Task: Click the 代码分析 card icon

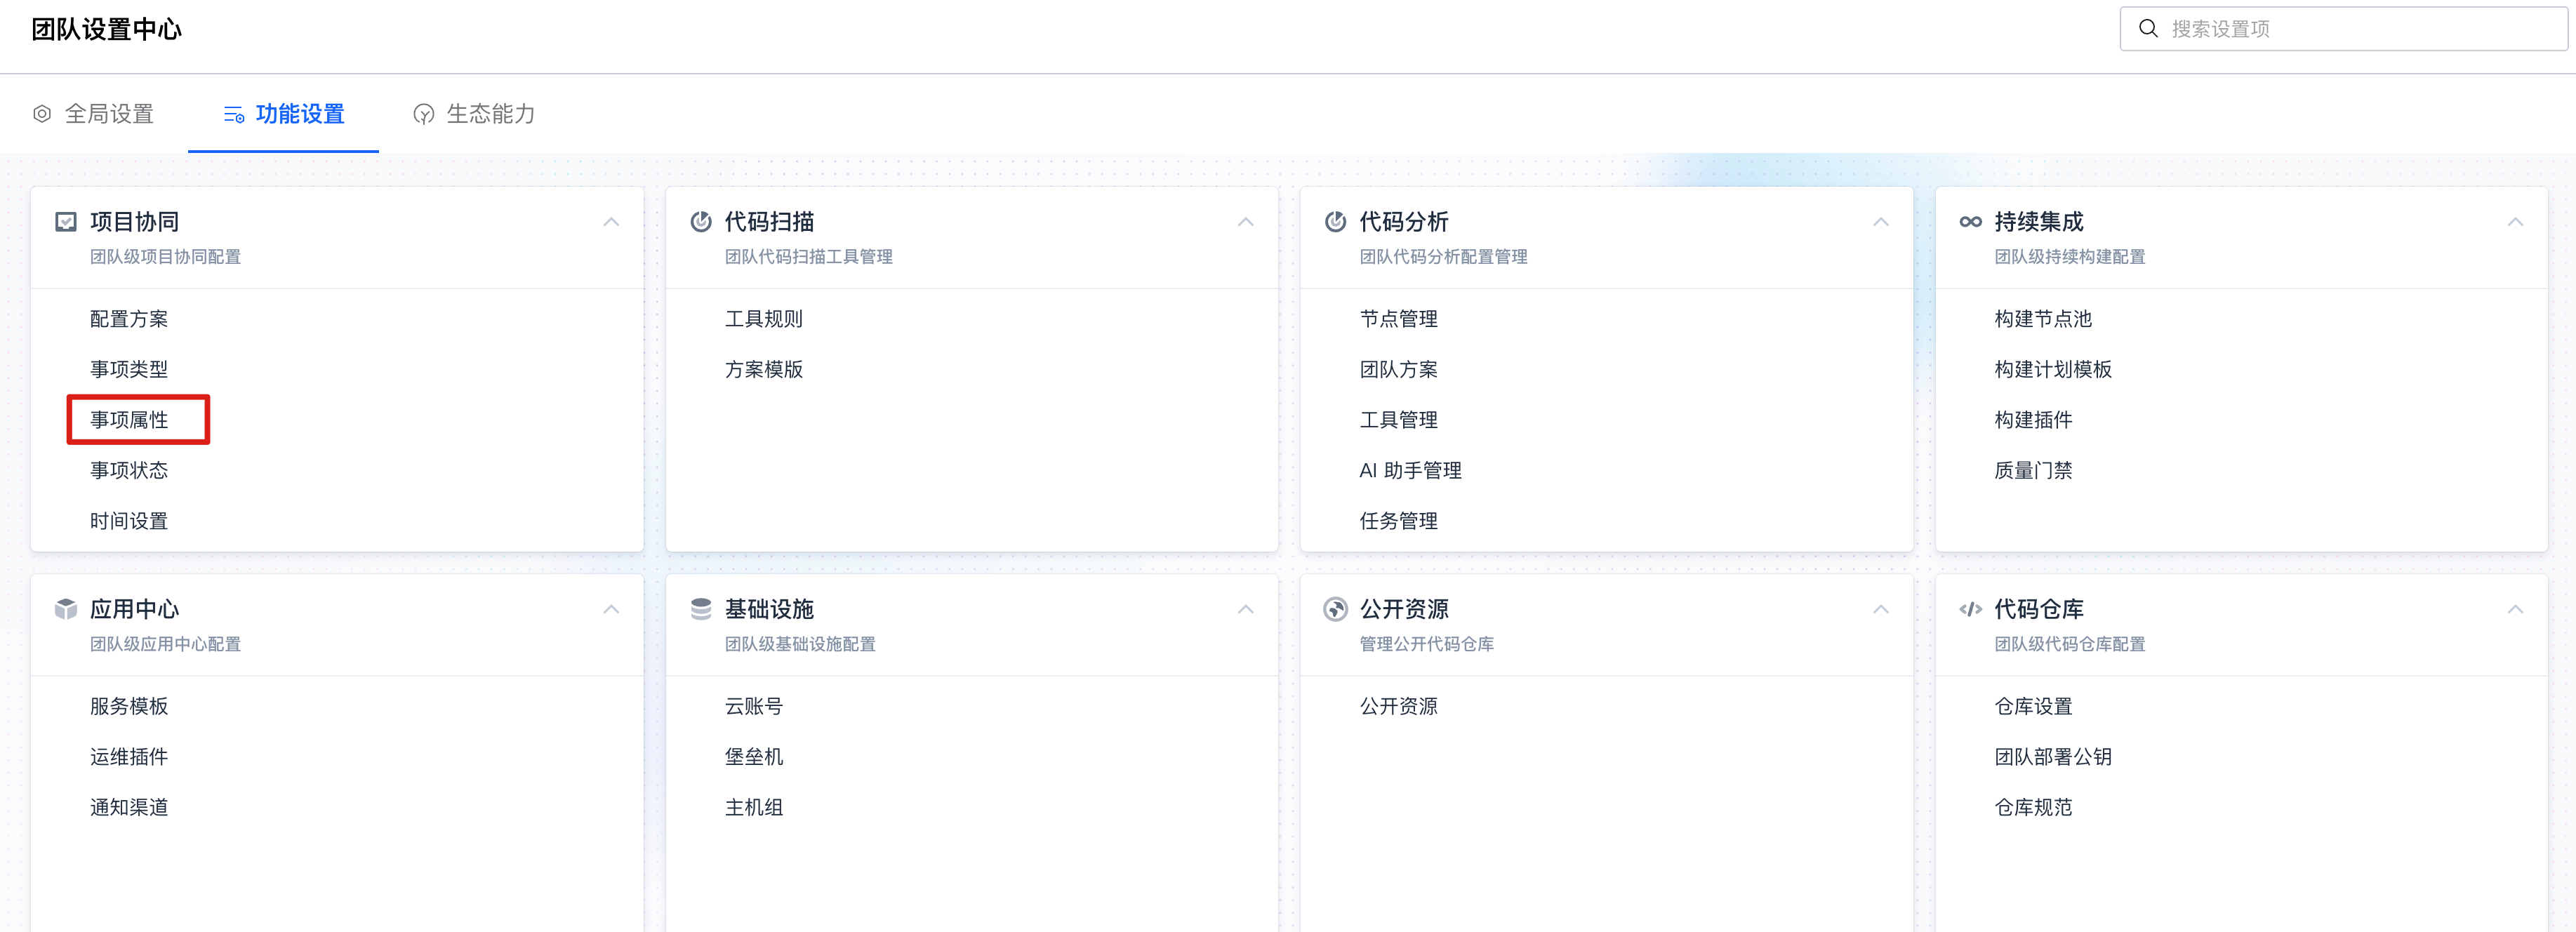Action: (1335, 222)
